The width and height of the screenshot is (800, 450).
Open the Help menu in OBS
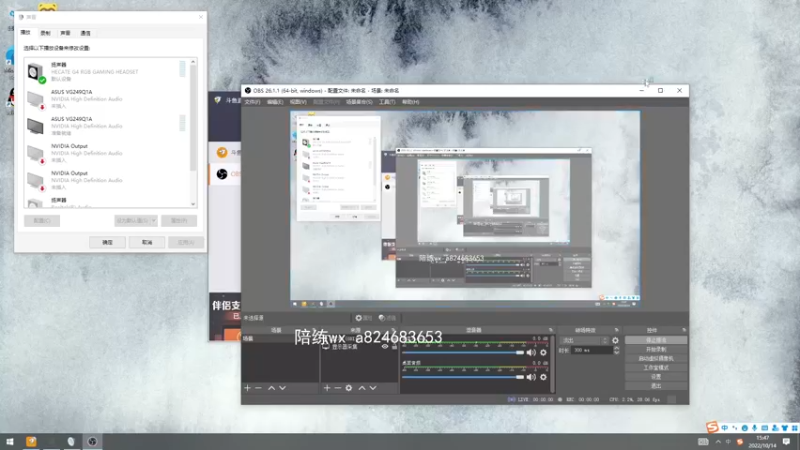pos(410,102)
